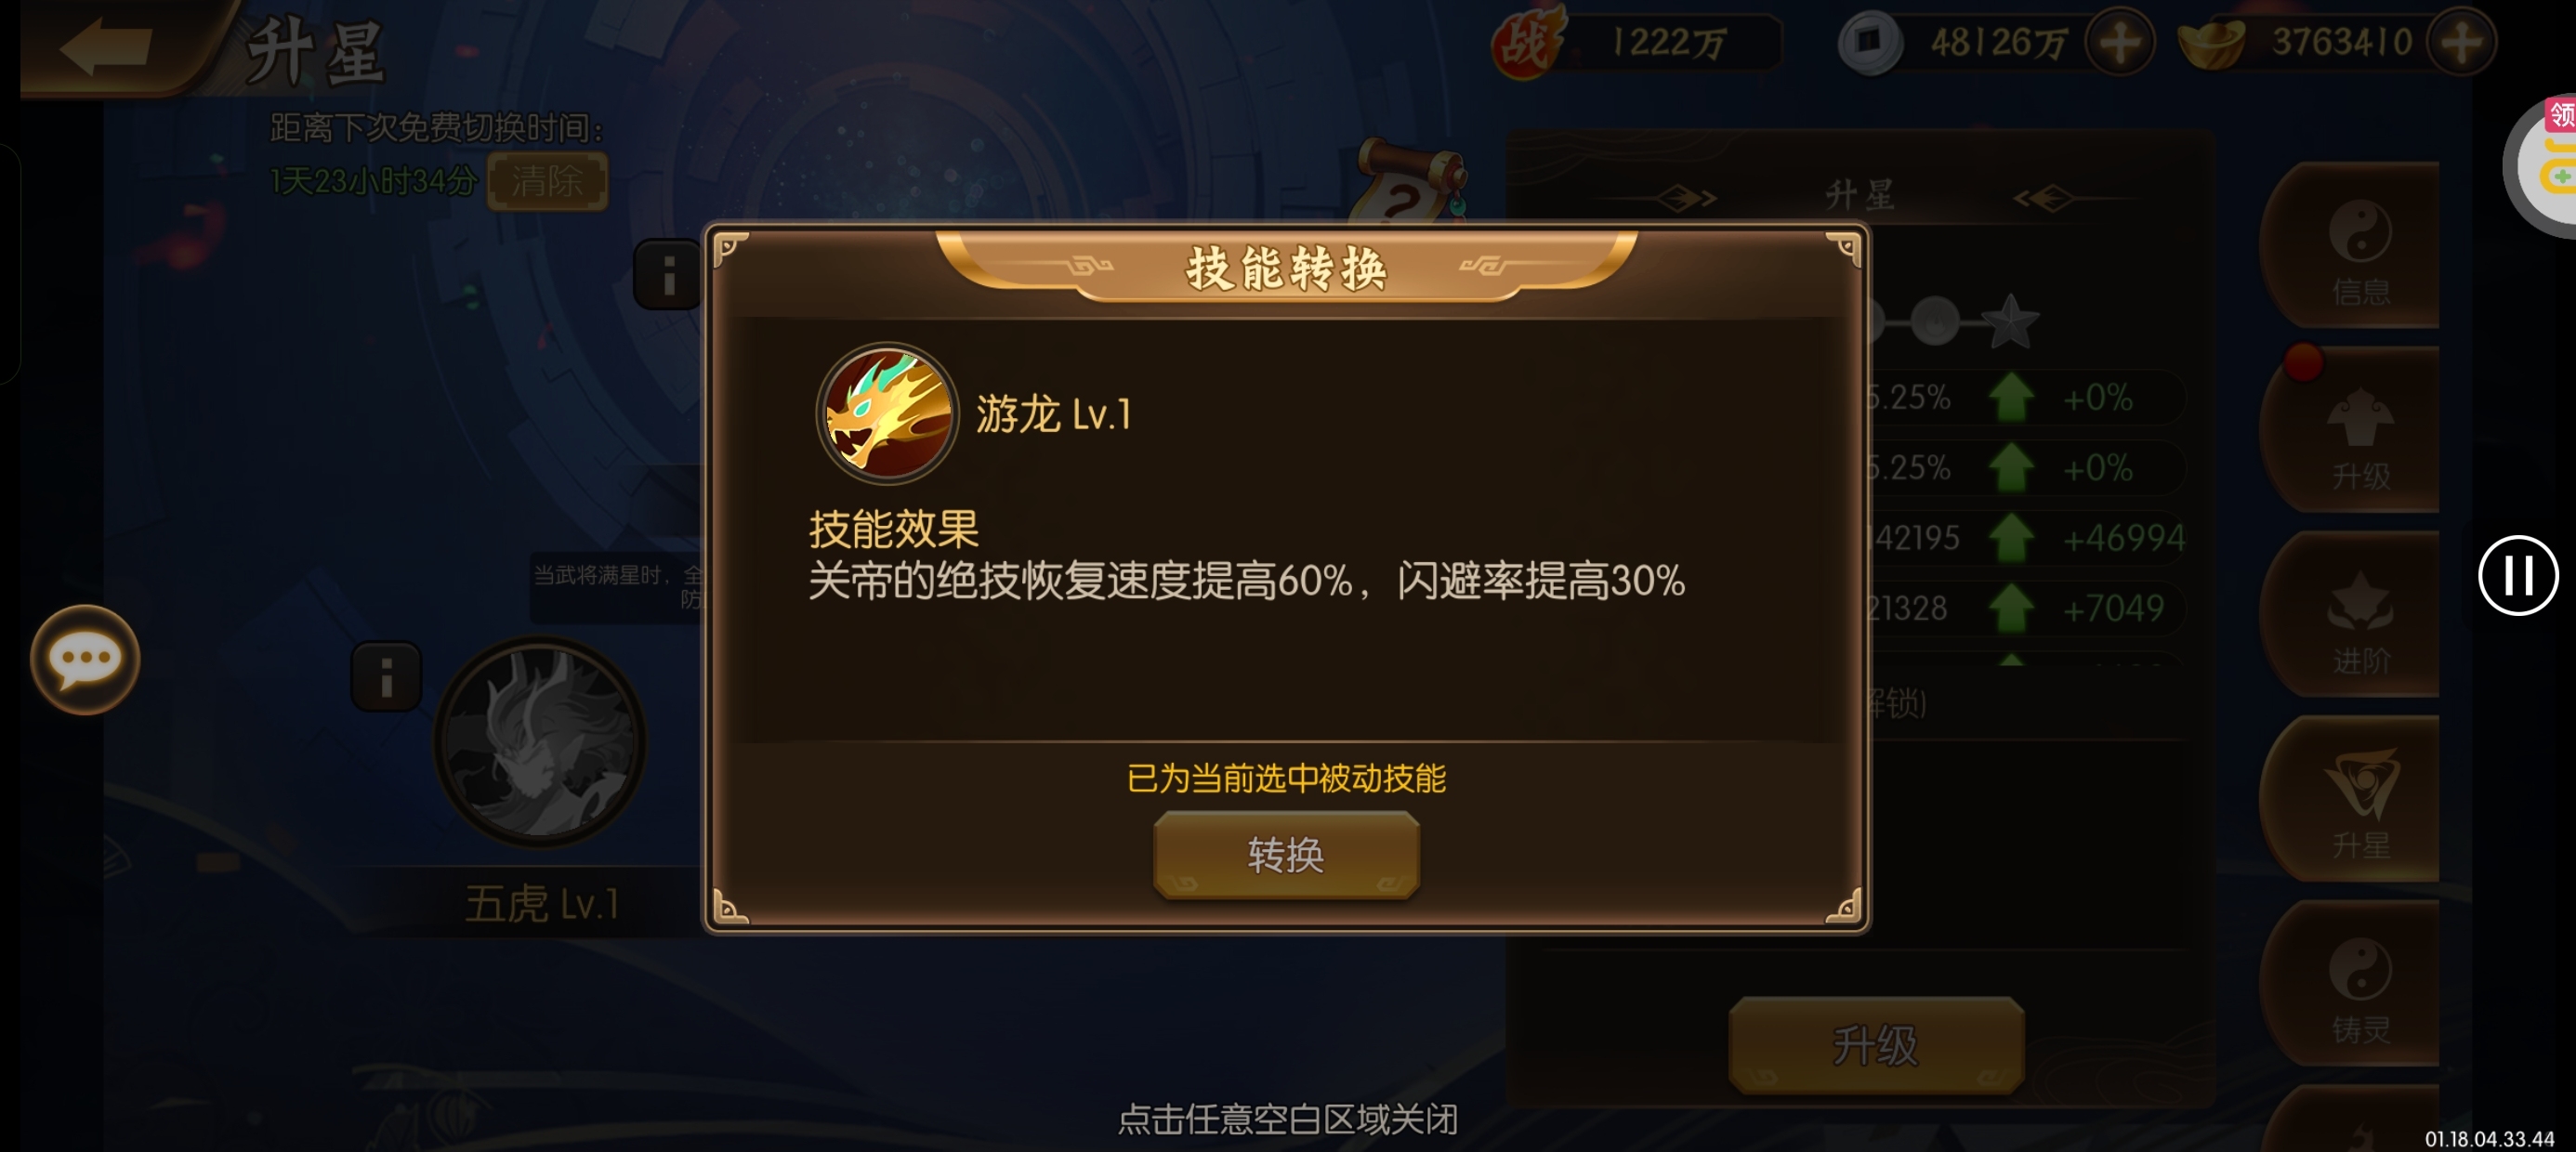Tap the back arrow beside 升星
The width and height of the screenshot is (2576, 1152).
point(105,46)
